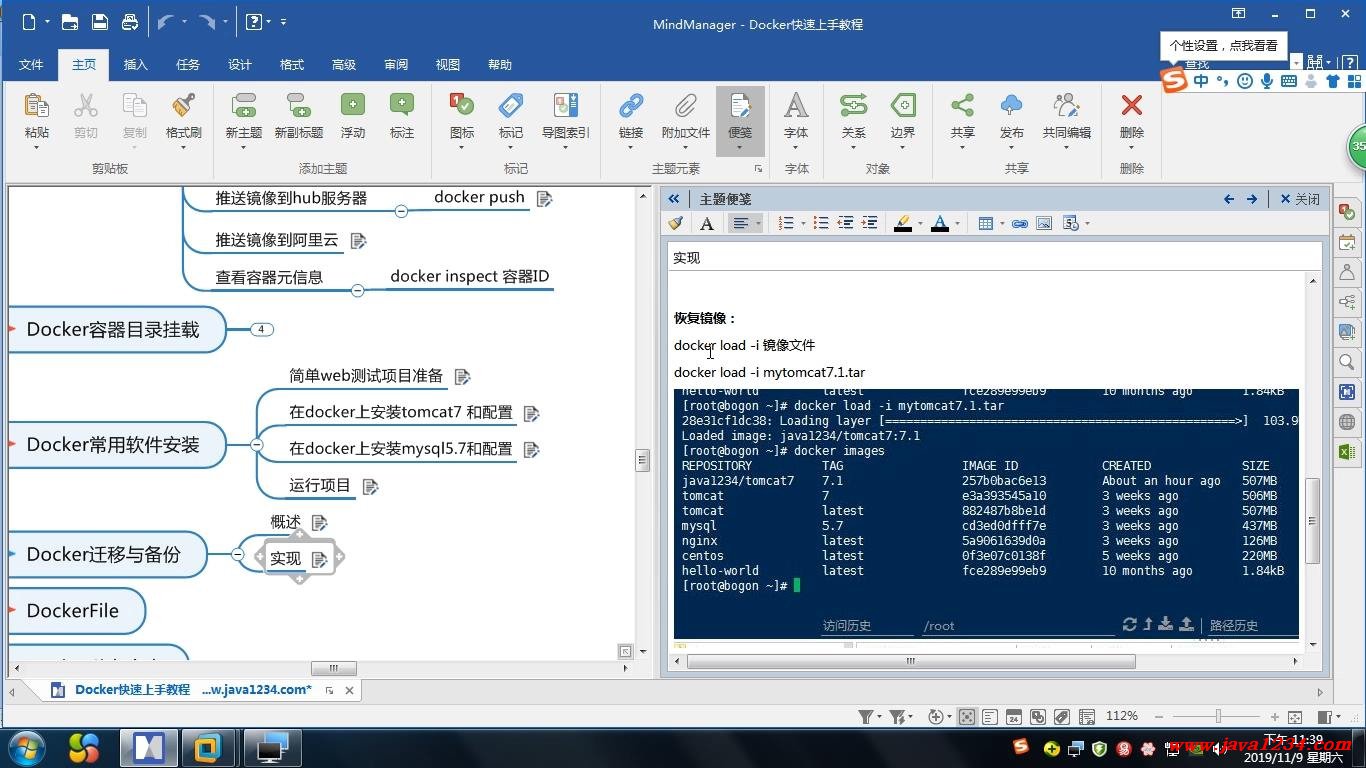The height and width of the screenshot is (768, 1366).
Task: Insert a 标注 callout topic
Action: click(x=402, y=116)
